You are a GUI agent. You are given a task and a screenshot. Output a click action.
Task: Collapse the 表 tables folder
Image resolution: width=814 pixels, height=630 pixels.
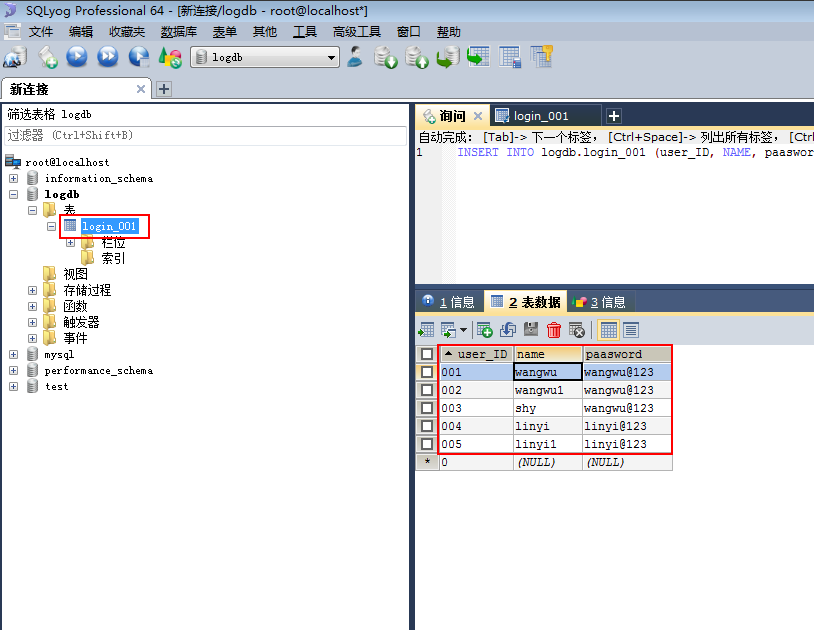pos(32,211)
